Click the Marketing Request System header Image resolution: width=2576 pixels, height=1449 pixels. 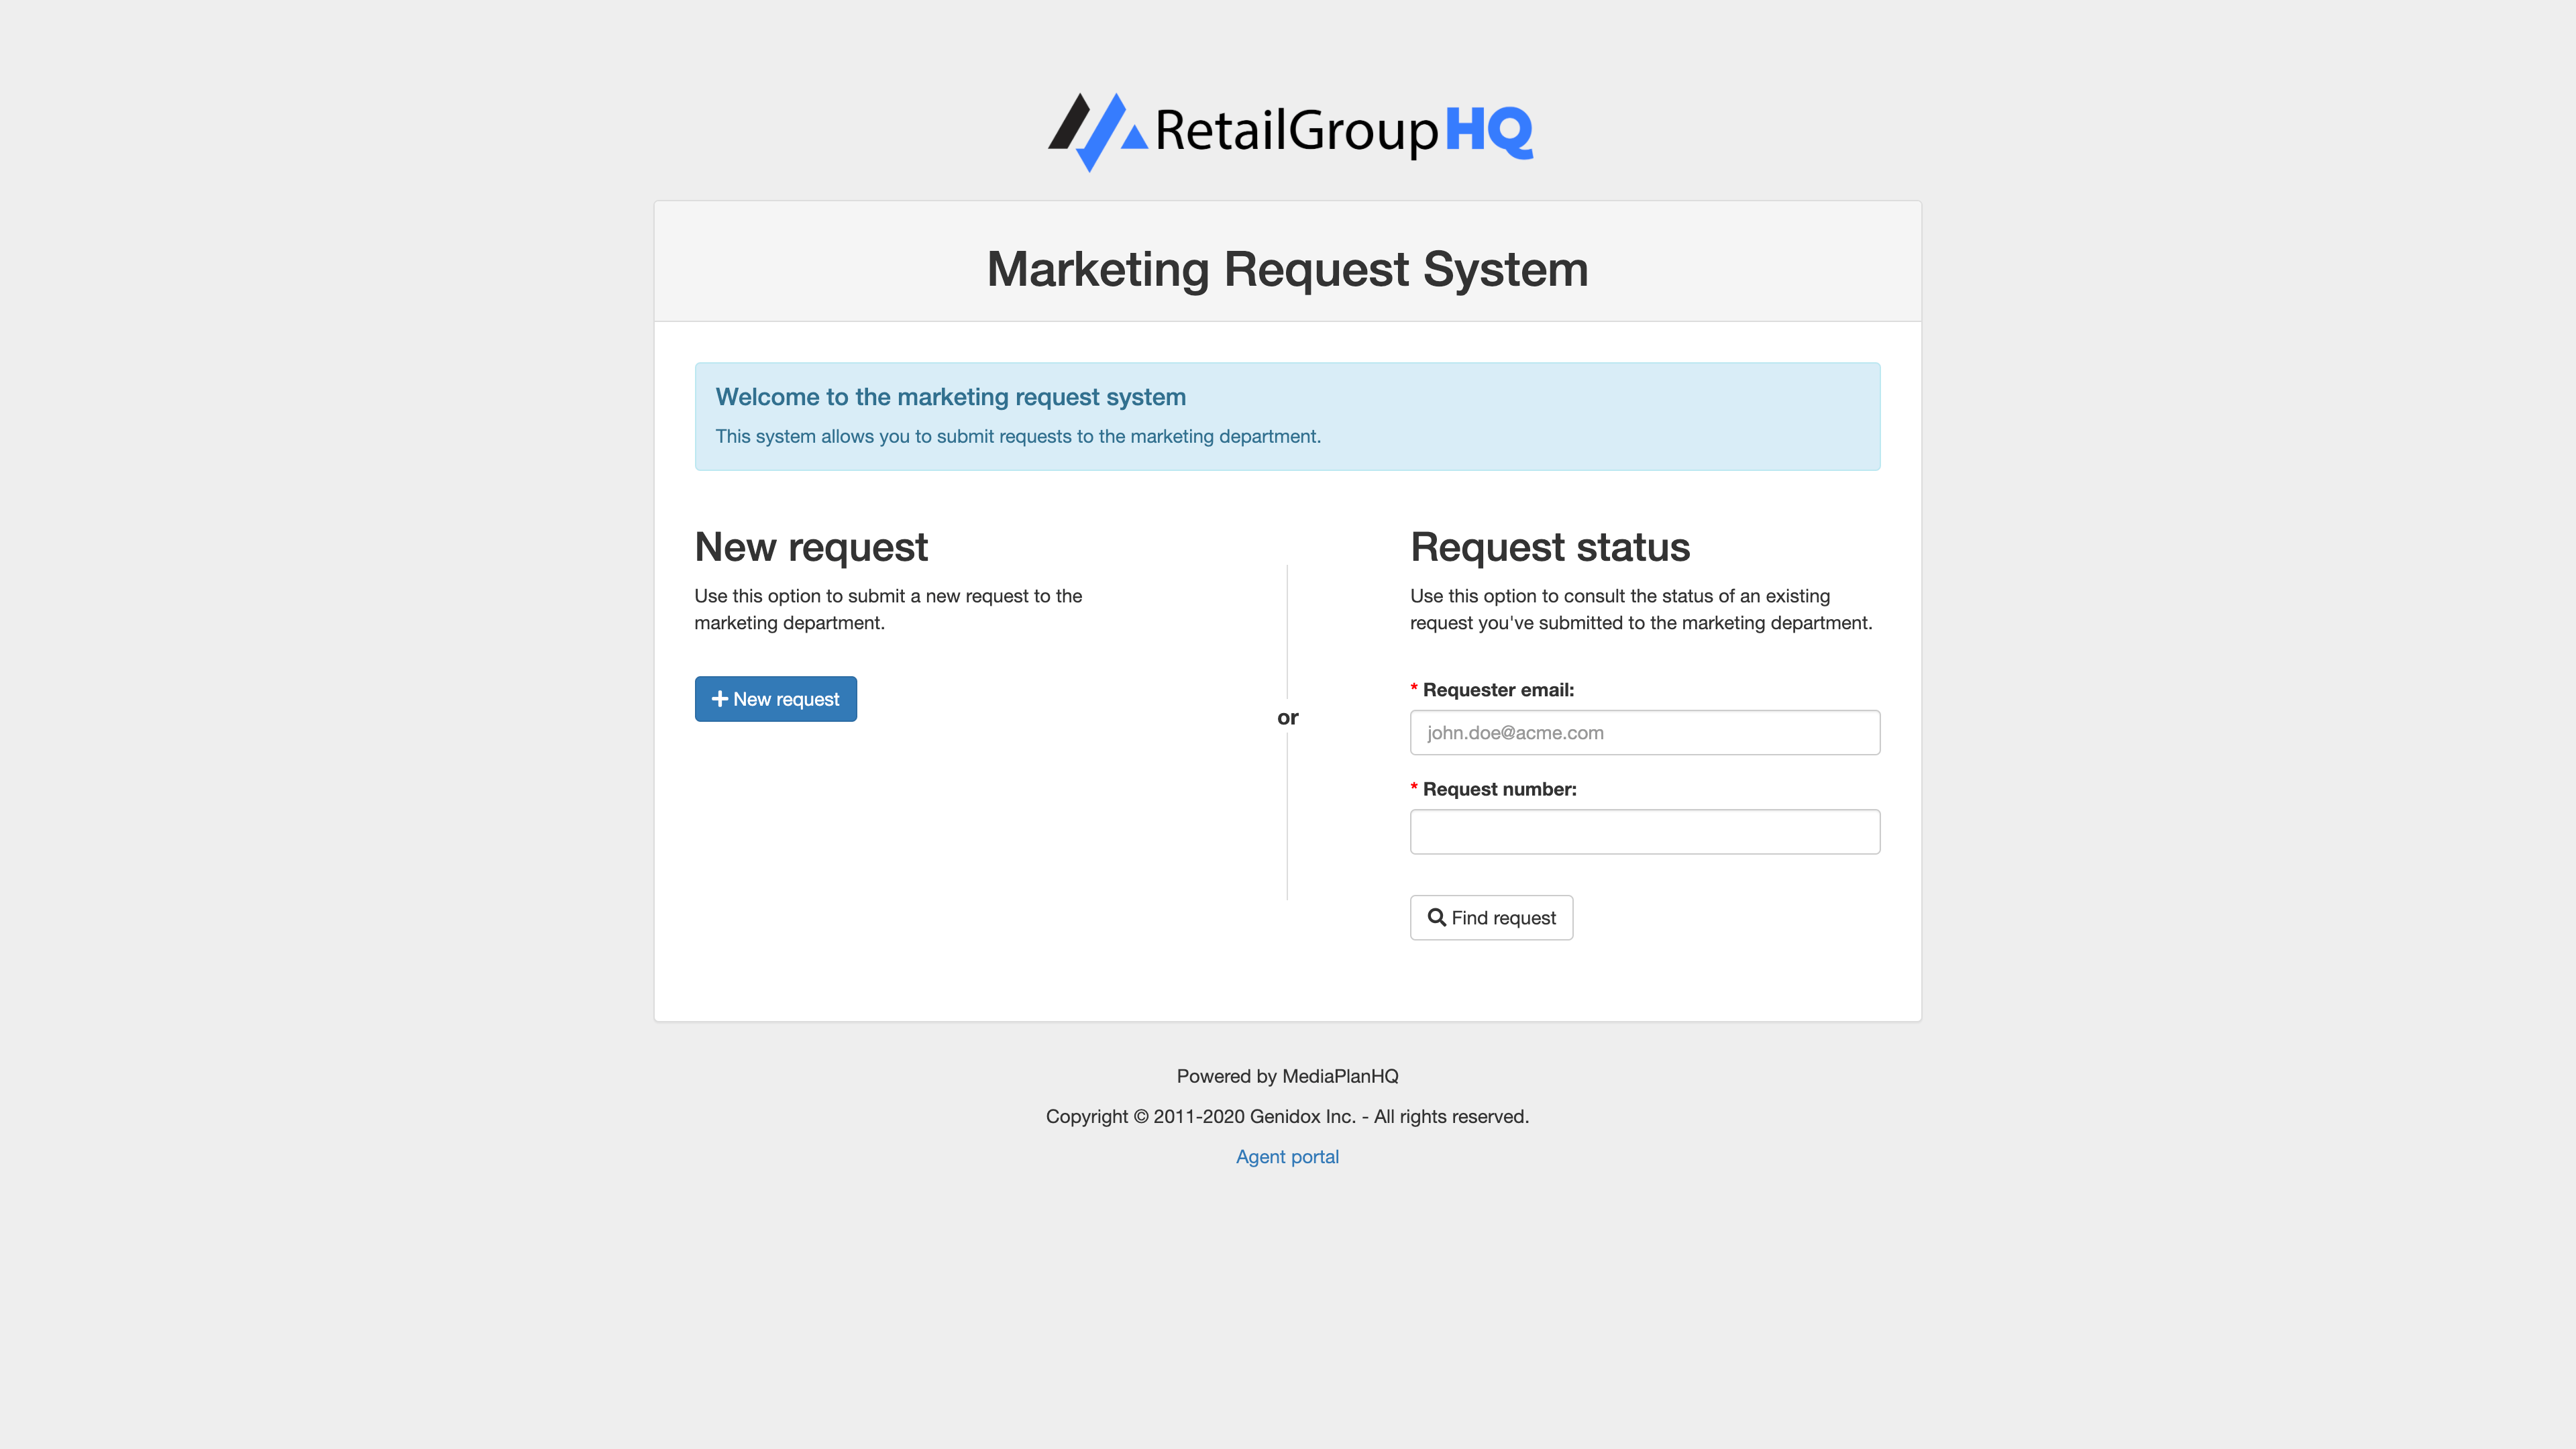click(x=1287, y=269)
